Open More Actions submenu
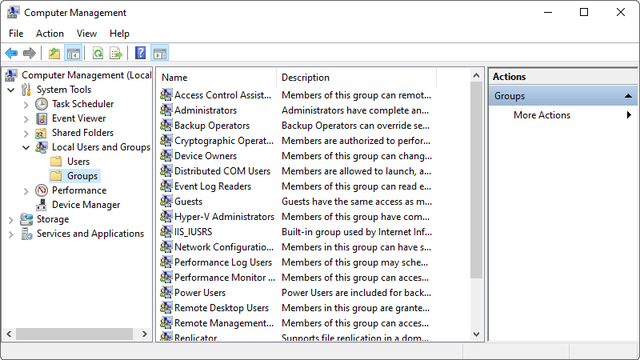640x360 pixels. click(542, 115)
